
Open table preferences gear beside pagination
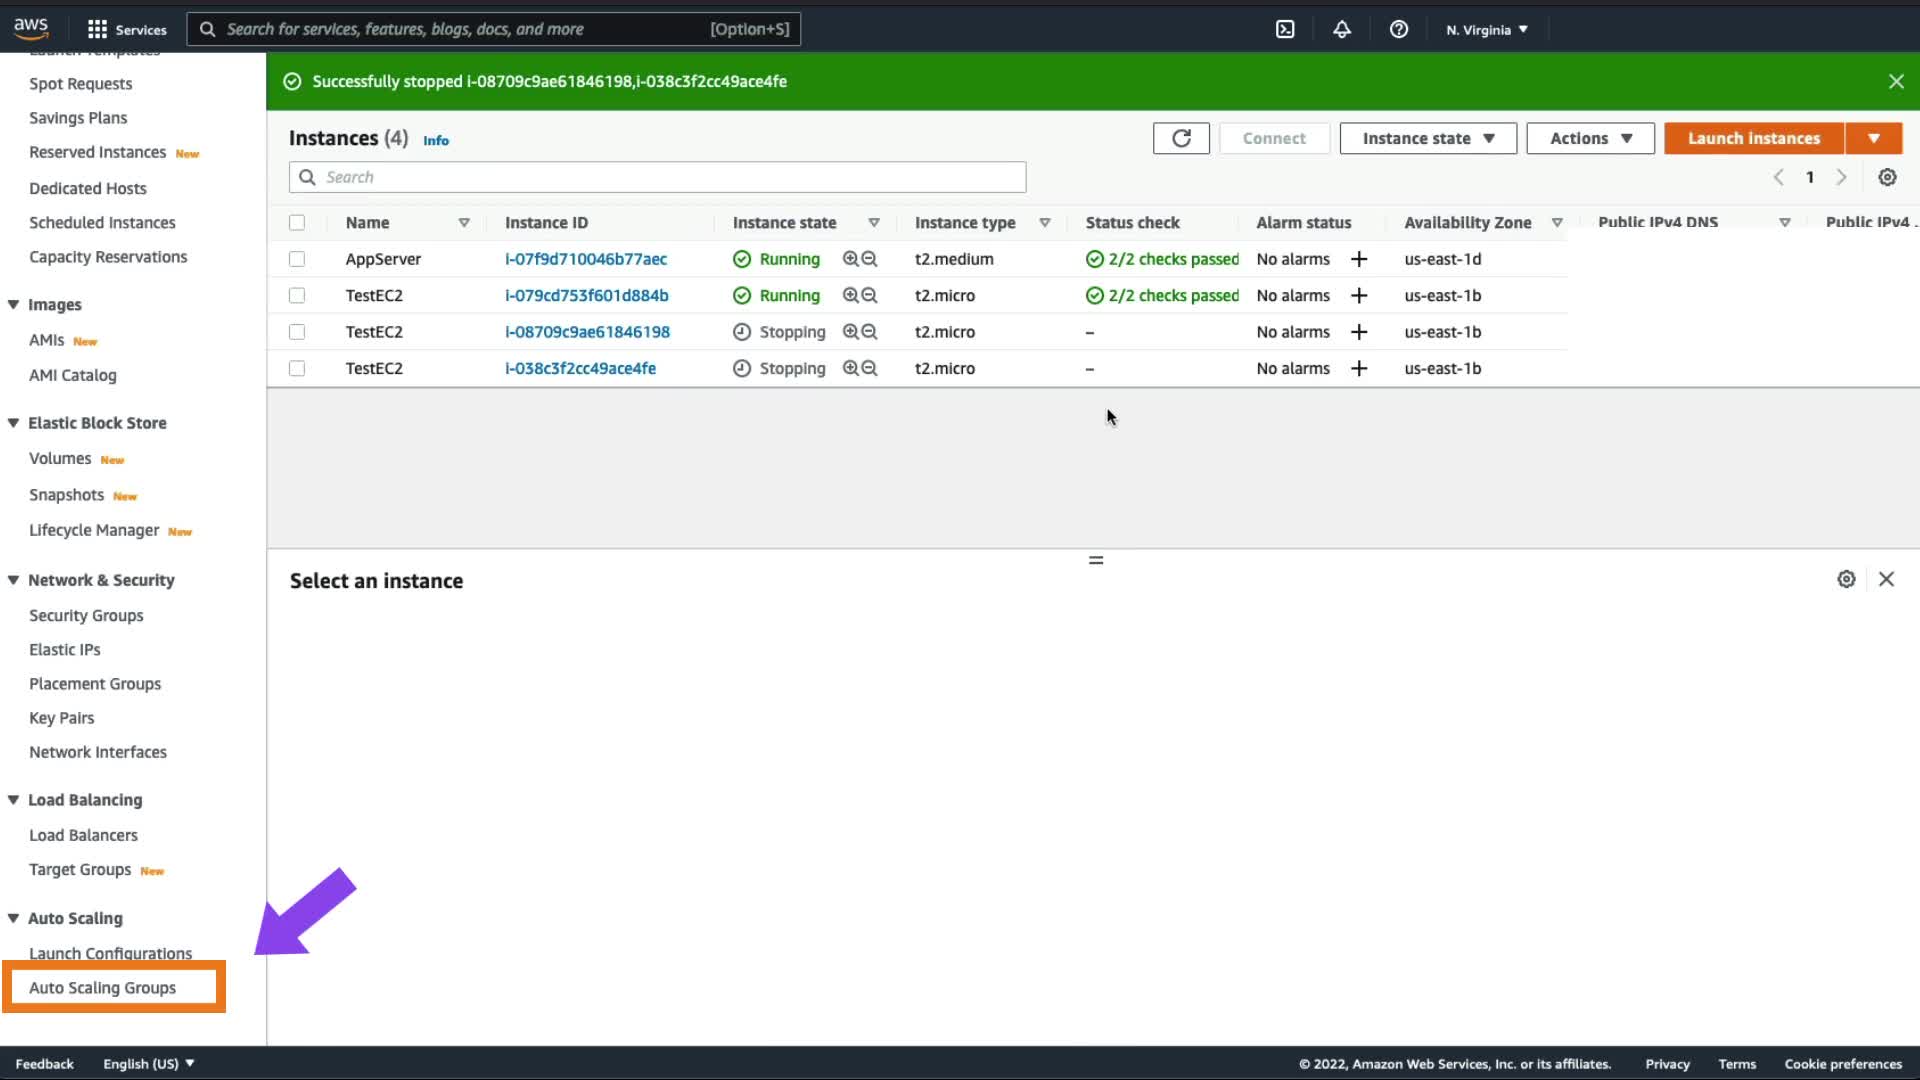(x=1887, y=177)
